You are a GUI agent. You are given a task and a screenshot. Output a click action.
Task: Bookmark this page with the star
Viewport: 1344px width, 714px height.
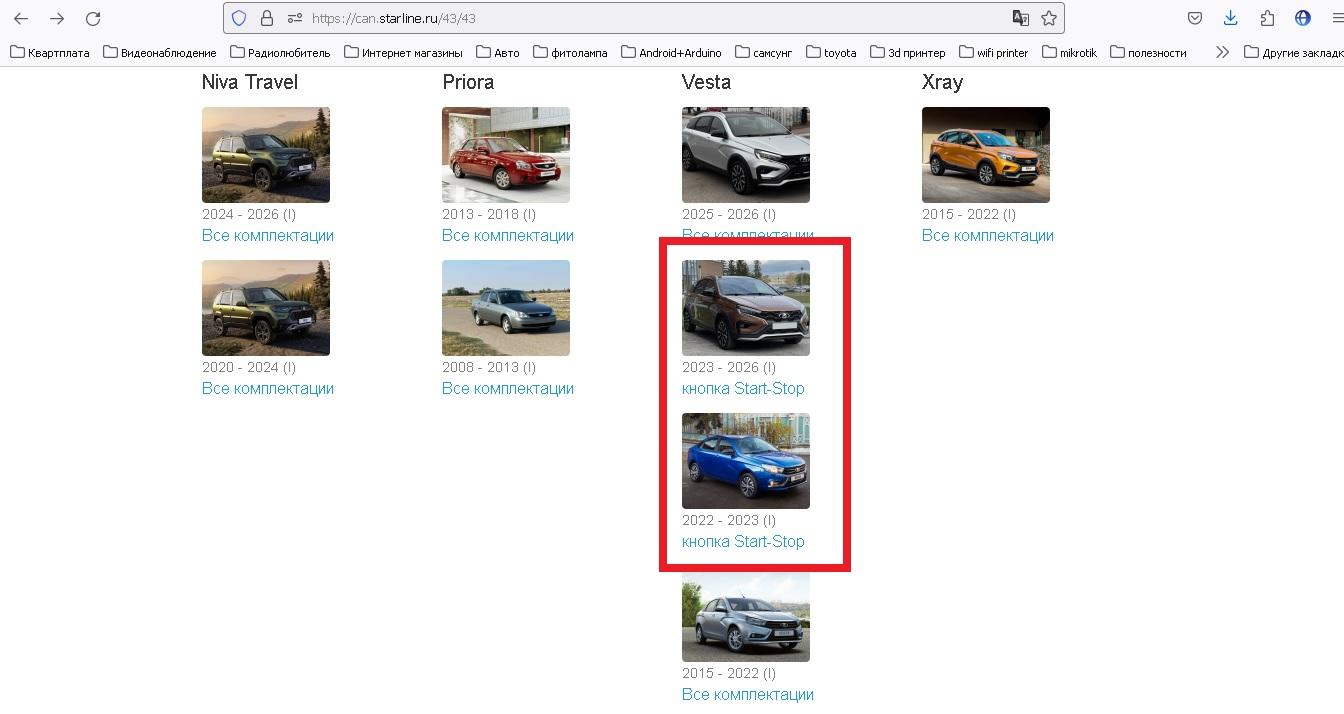(1049, 18)
